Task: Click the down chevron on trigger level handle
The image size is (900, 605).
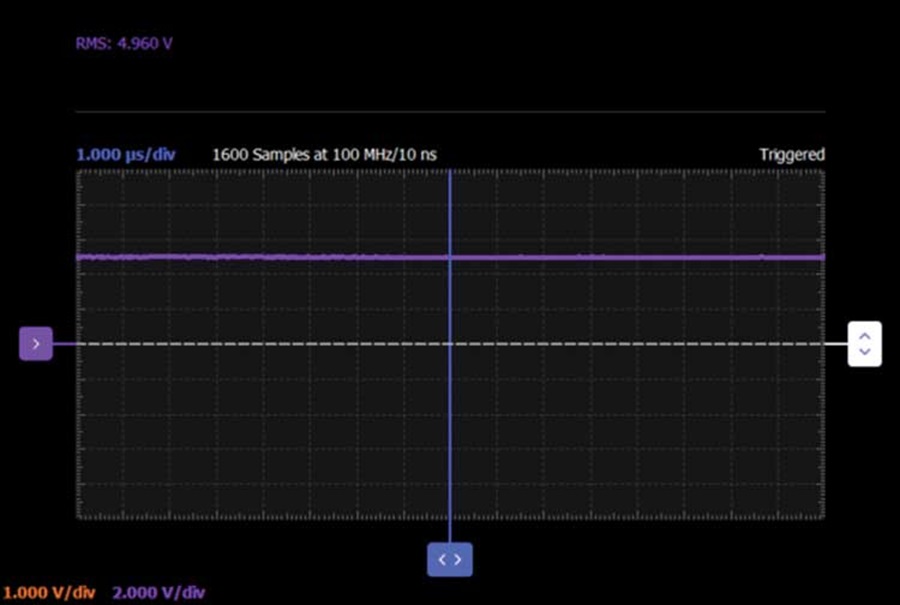Action: [864, 351]
